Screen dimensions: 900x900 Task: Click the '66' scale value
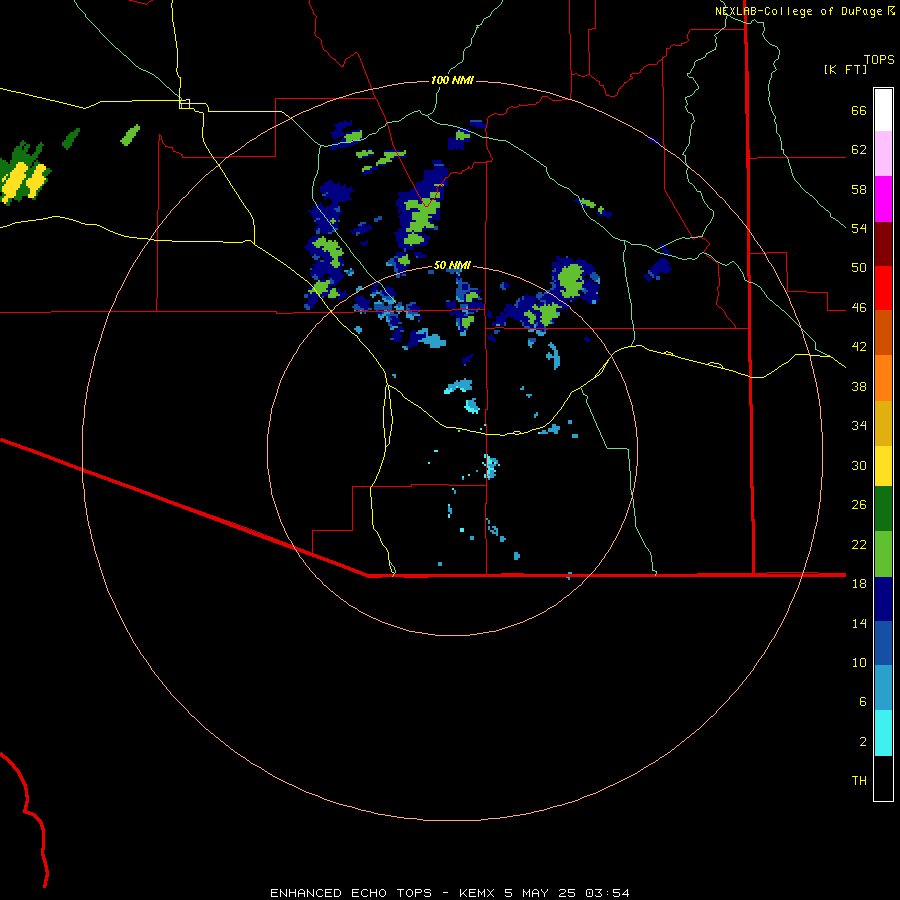pos(859,110)
